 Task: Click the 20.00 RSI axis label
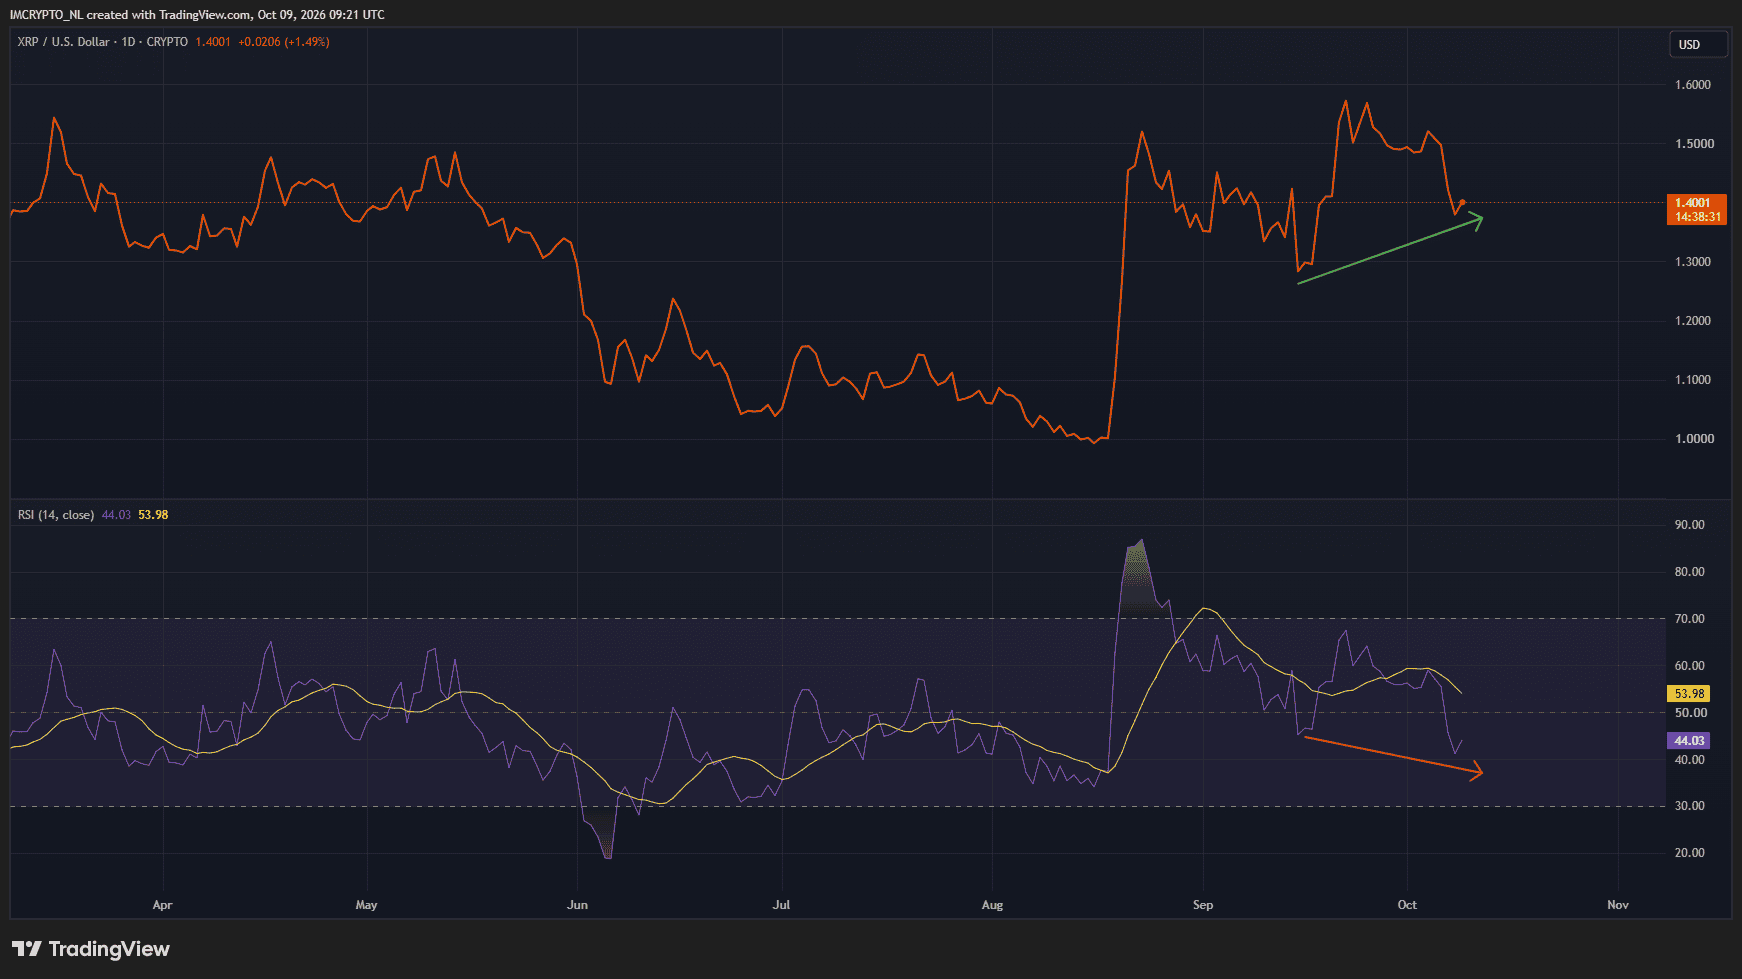(1689, 853)
